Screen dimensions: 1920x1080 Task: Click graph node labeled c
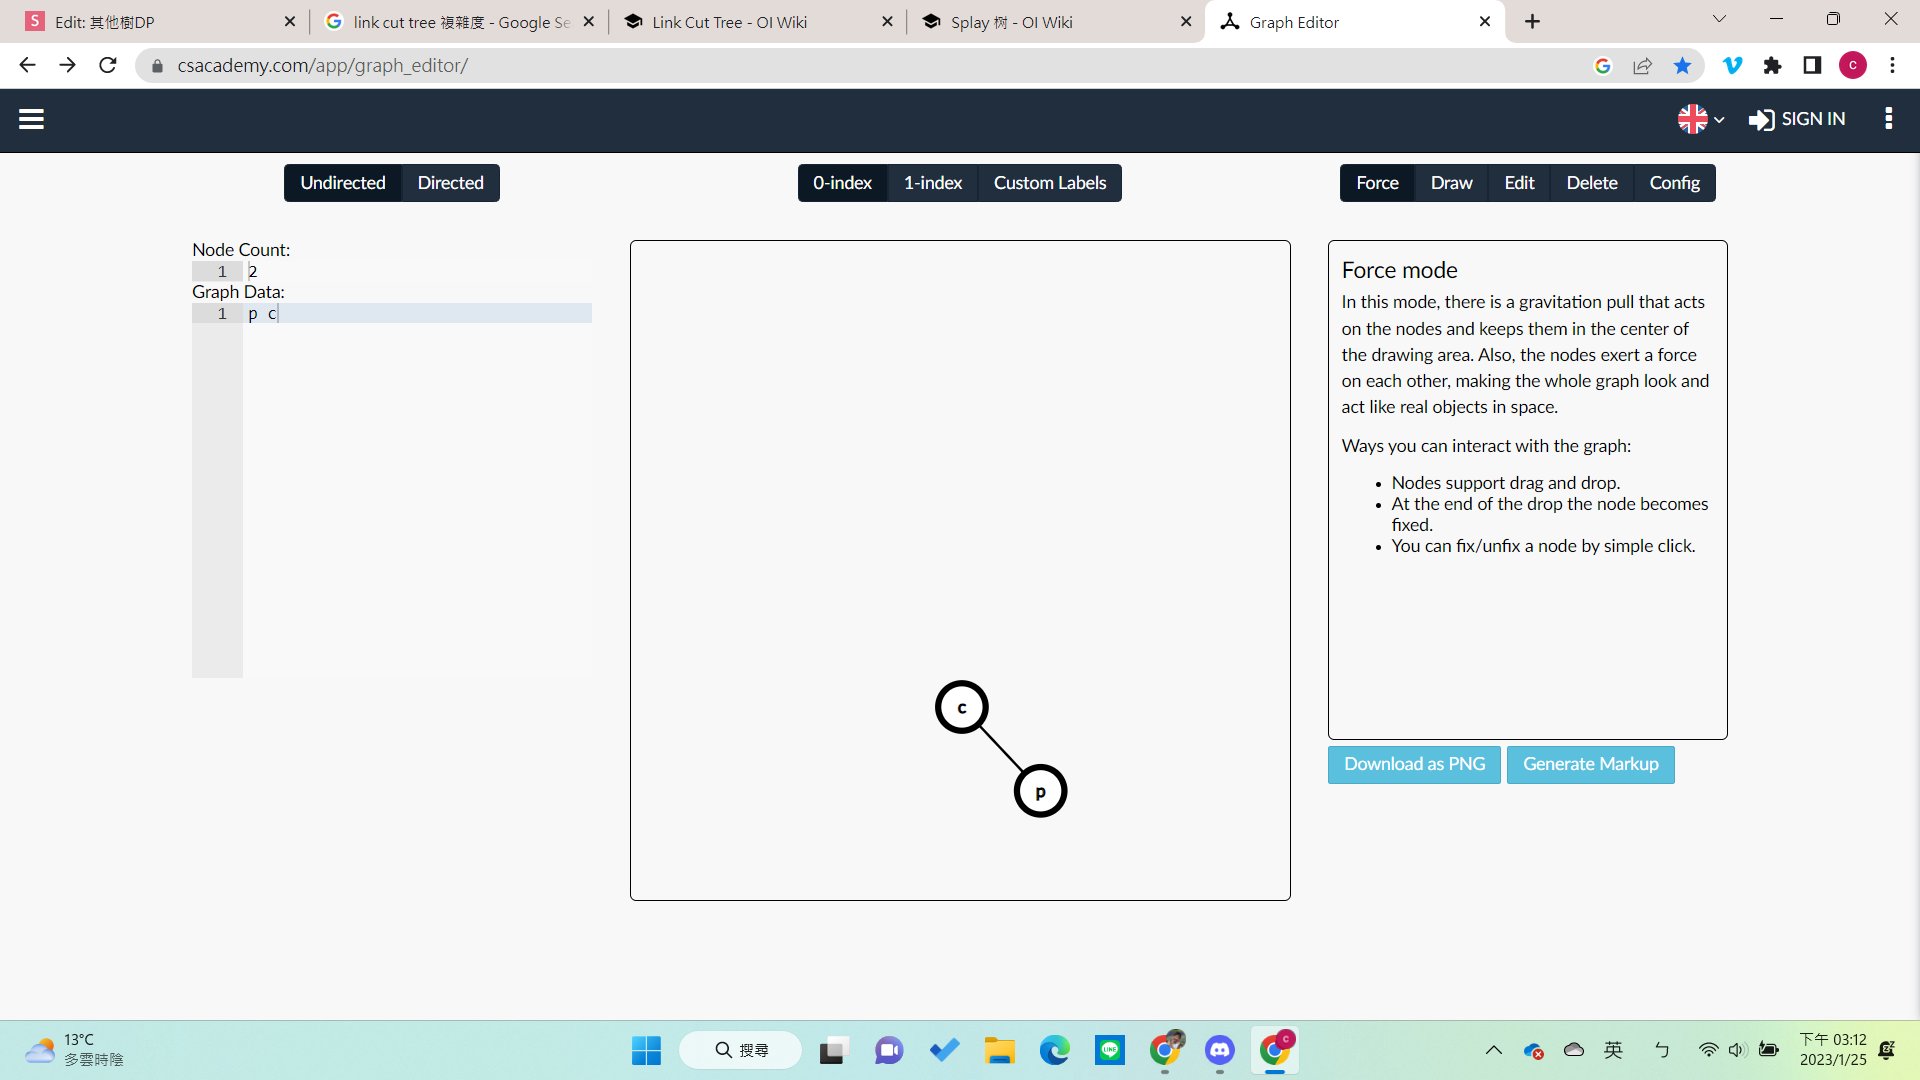(x=962, y=708)
